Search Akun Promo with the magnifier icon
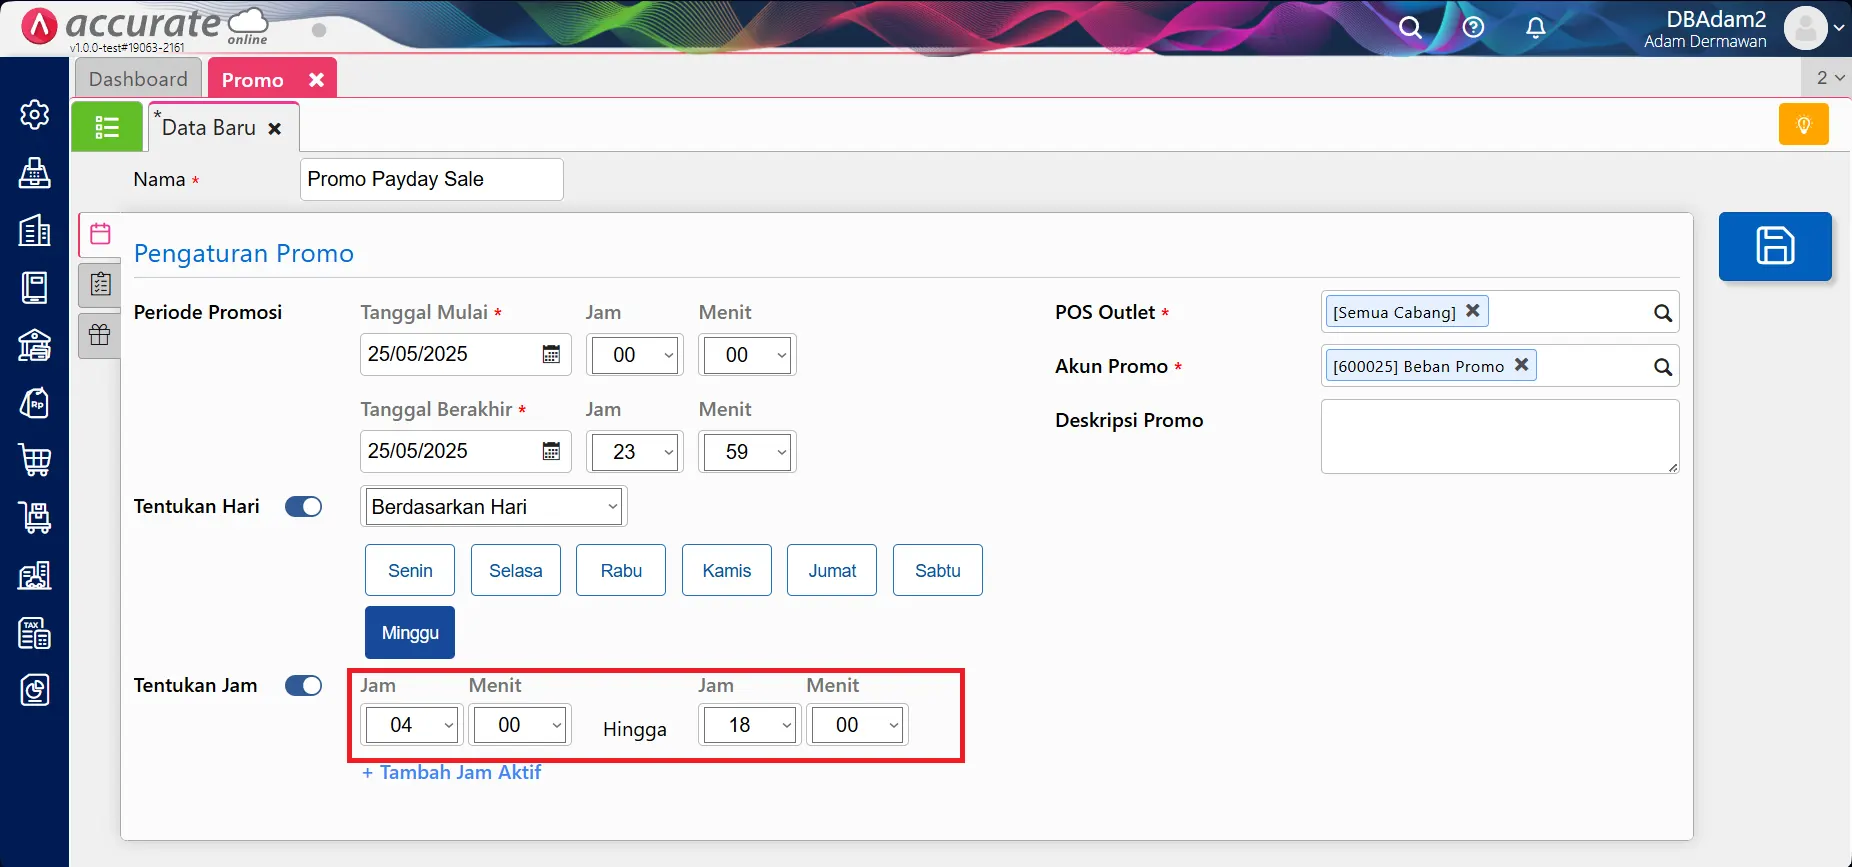The height and width of the screenshot is (867, 1852). click(1662, 367)
